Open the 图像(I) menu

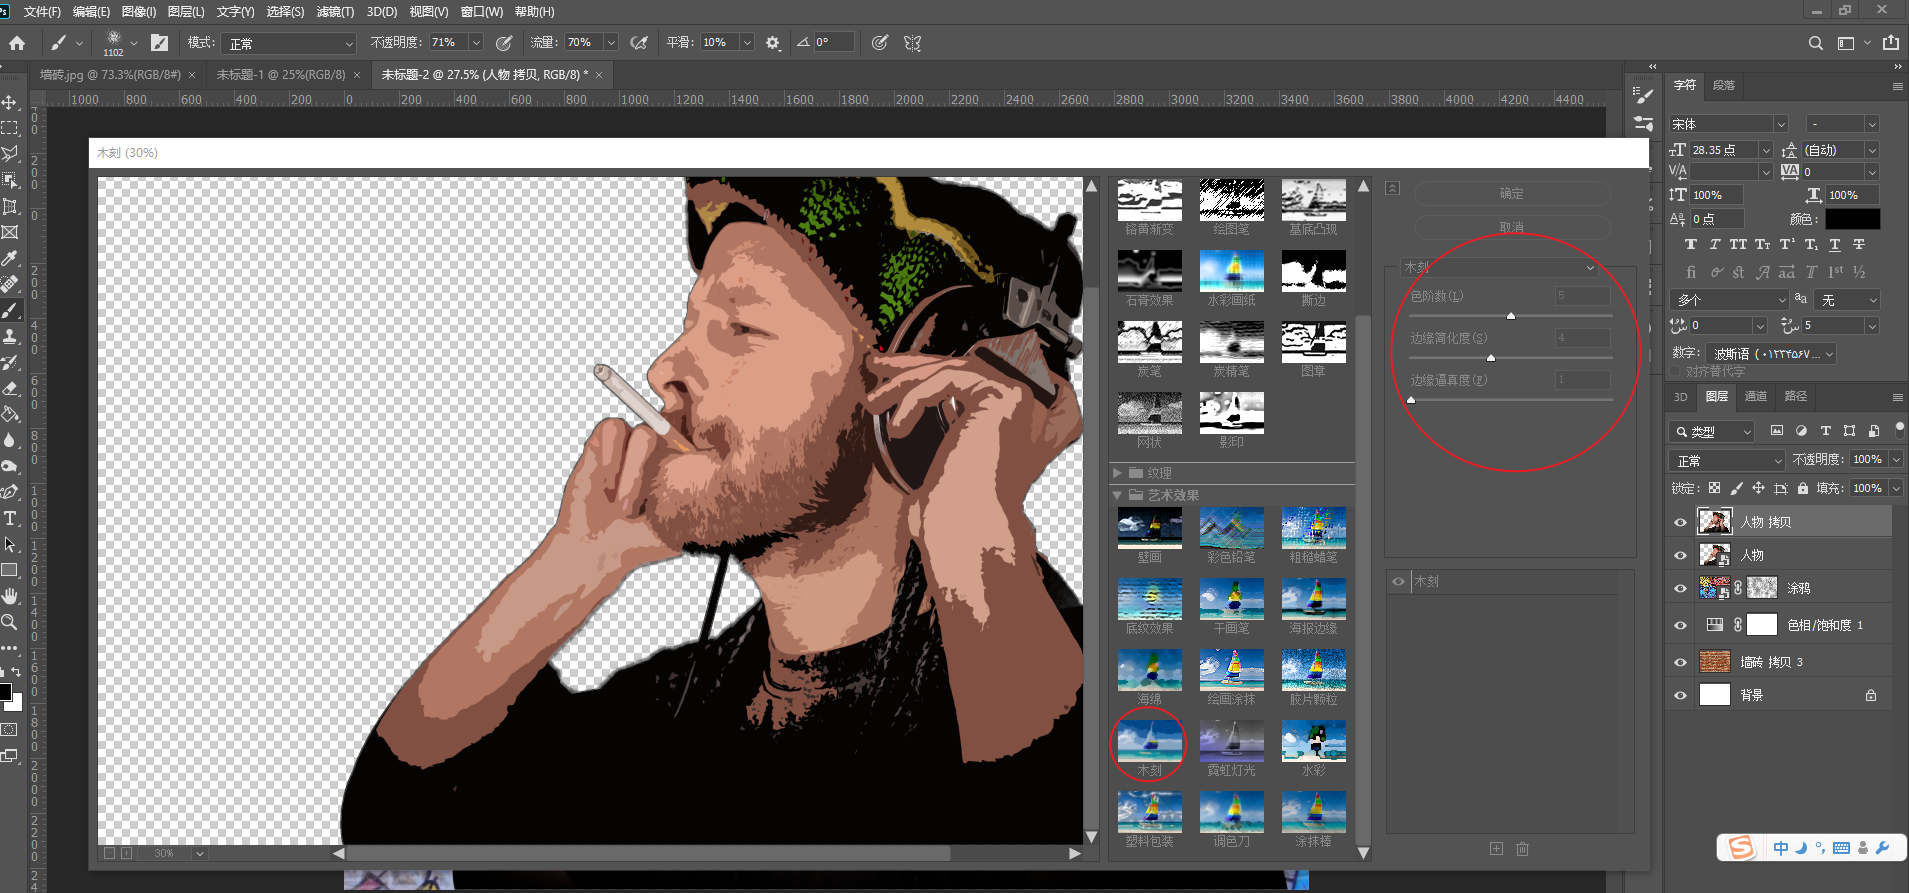138,12
